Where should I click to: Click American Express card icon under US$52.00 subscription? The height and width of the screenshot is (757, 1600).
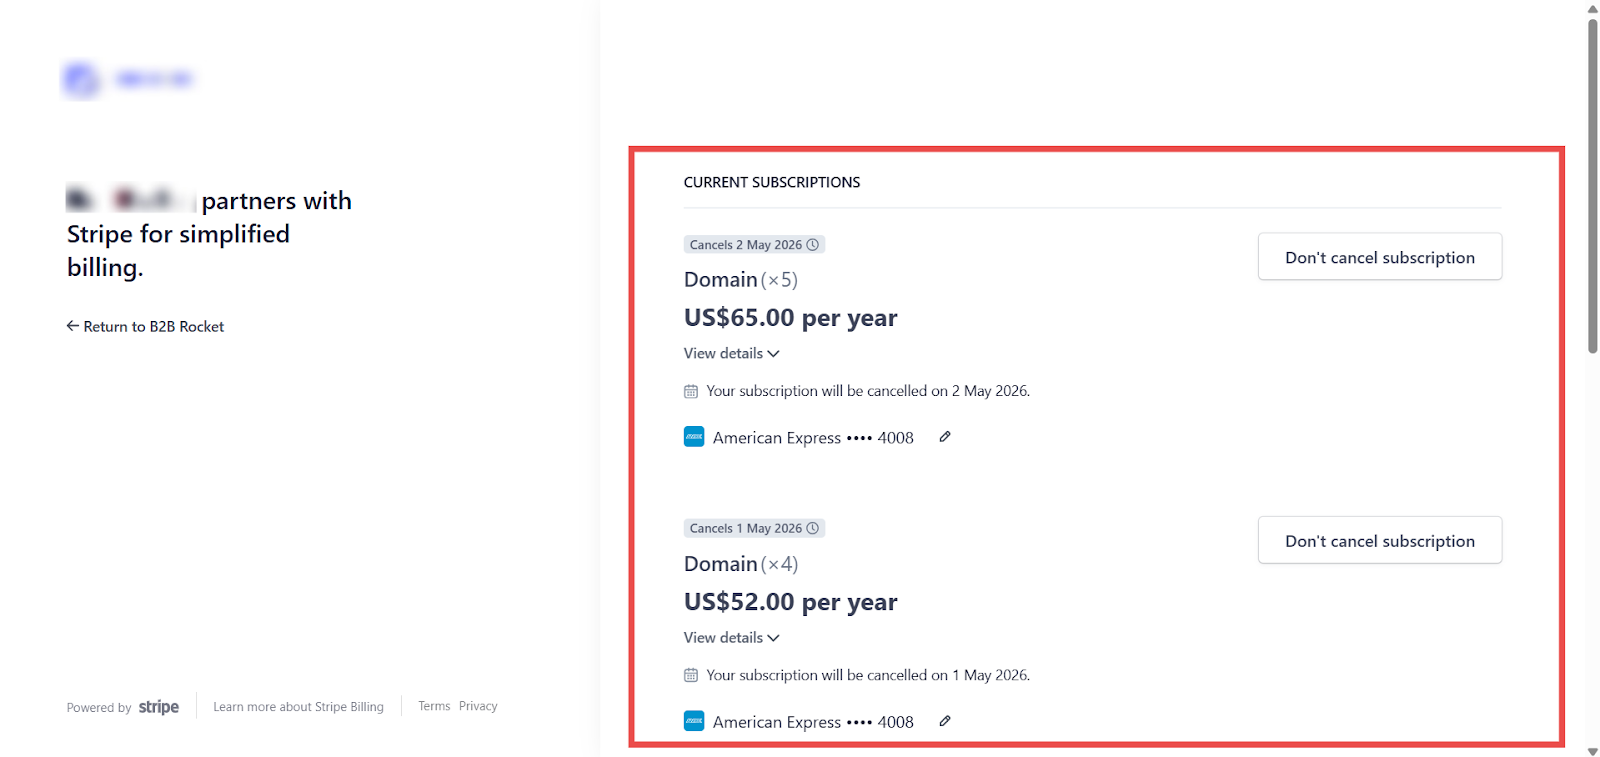coord(694,721)
